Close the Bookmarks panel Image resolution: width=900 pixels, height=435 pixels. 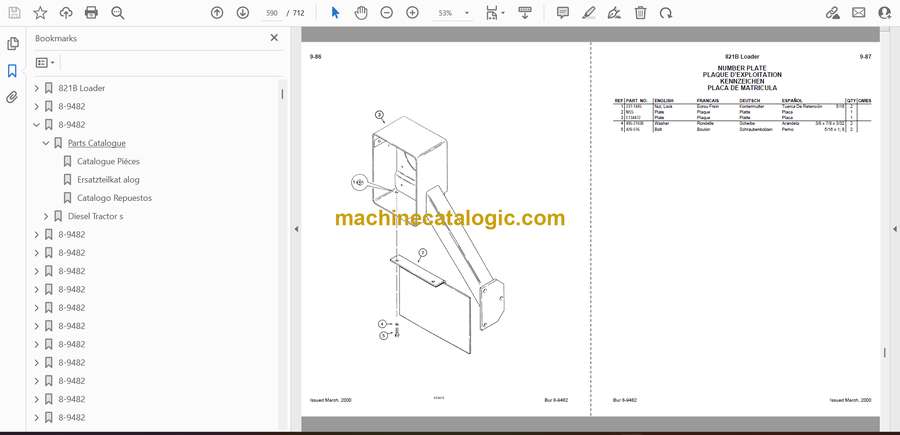[274, 38]
